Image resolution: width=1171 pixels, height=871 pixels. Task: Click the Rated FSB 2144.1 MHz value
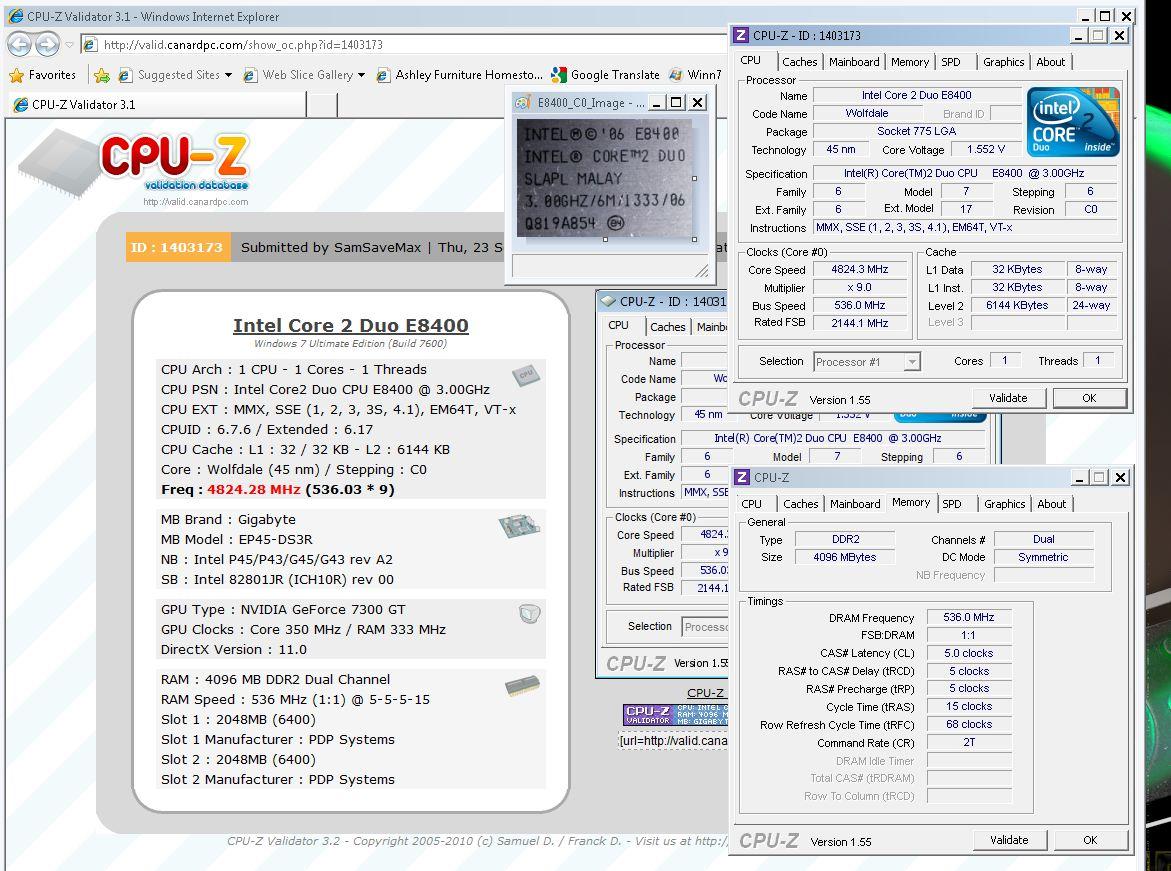click(x=860, y=323)
